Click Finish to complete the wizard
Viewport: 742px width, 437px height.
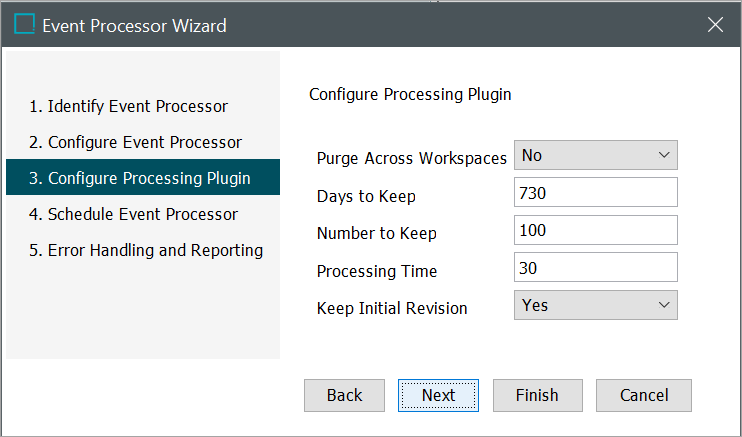[x=537, y=395]
